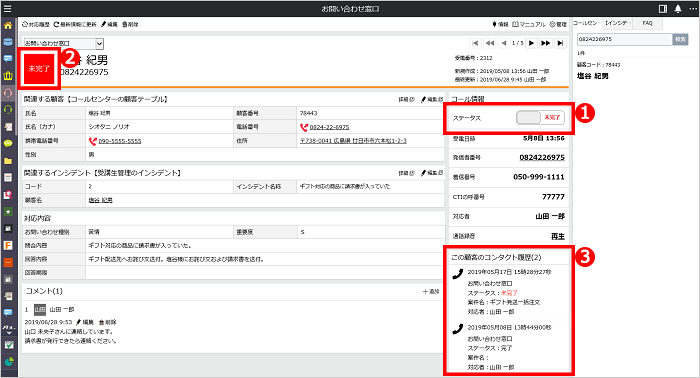This screenshot has height=378, width=700.
Task: Open the 顧客名 link 塩谷 紀男 in the incident section
Action: (100, 200)
